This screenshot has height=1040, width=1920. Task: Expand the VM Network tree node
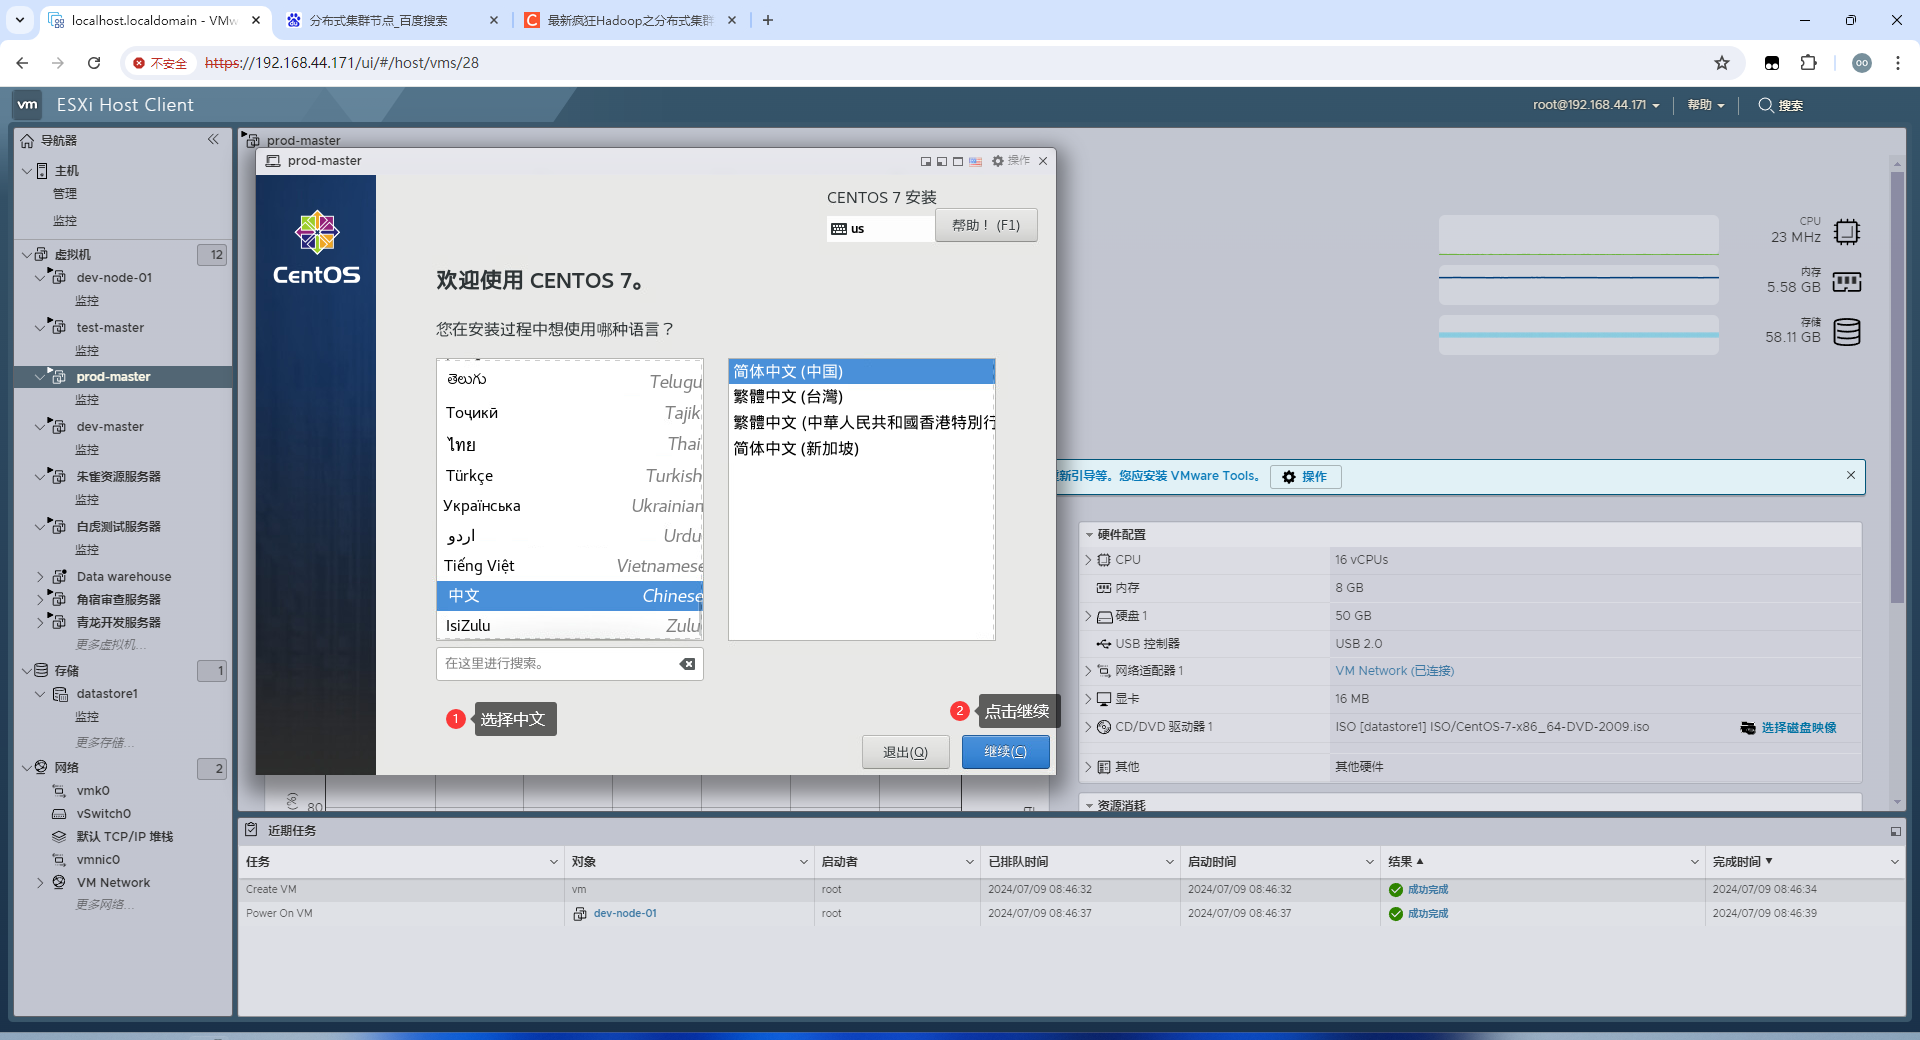pyautogui.click(x=40, y=882)
